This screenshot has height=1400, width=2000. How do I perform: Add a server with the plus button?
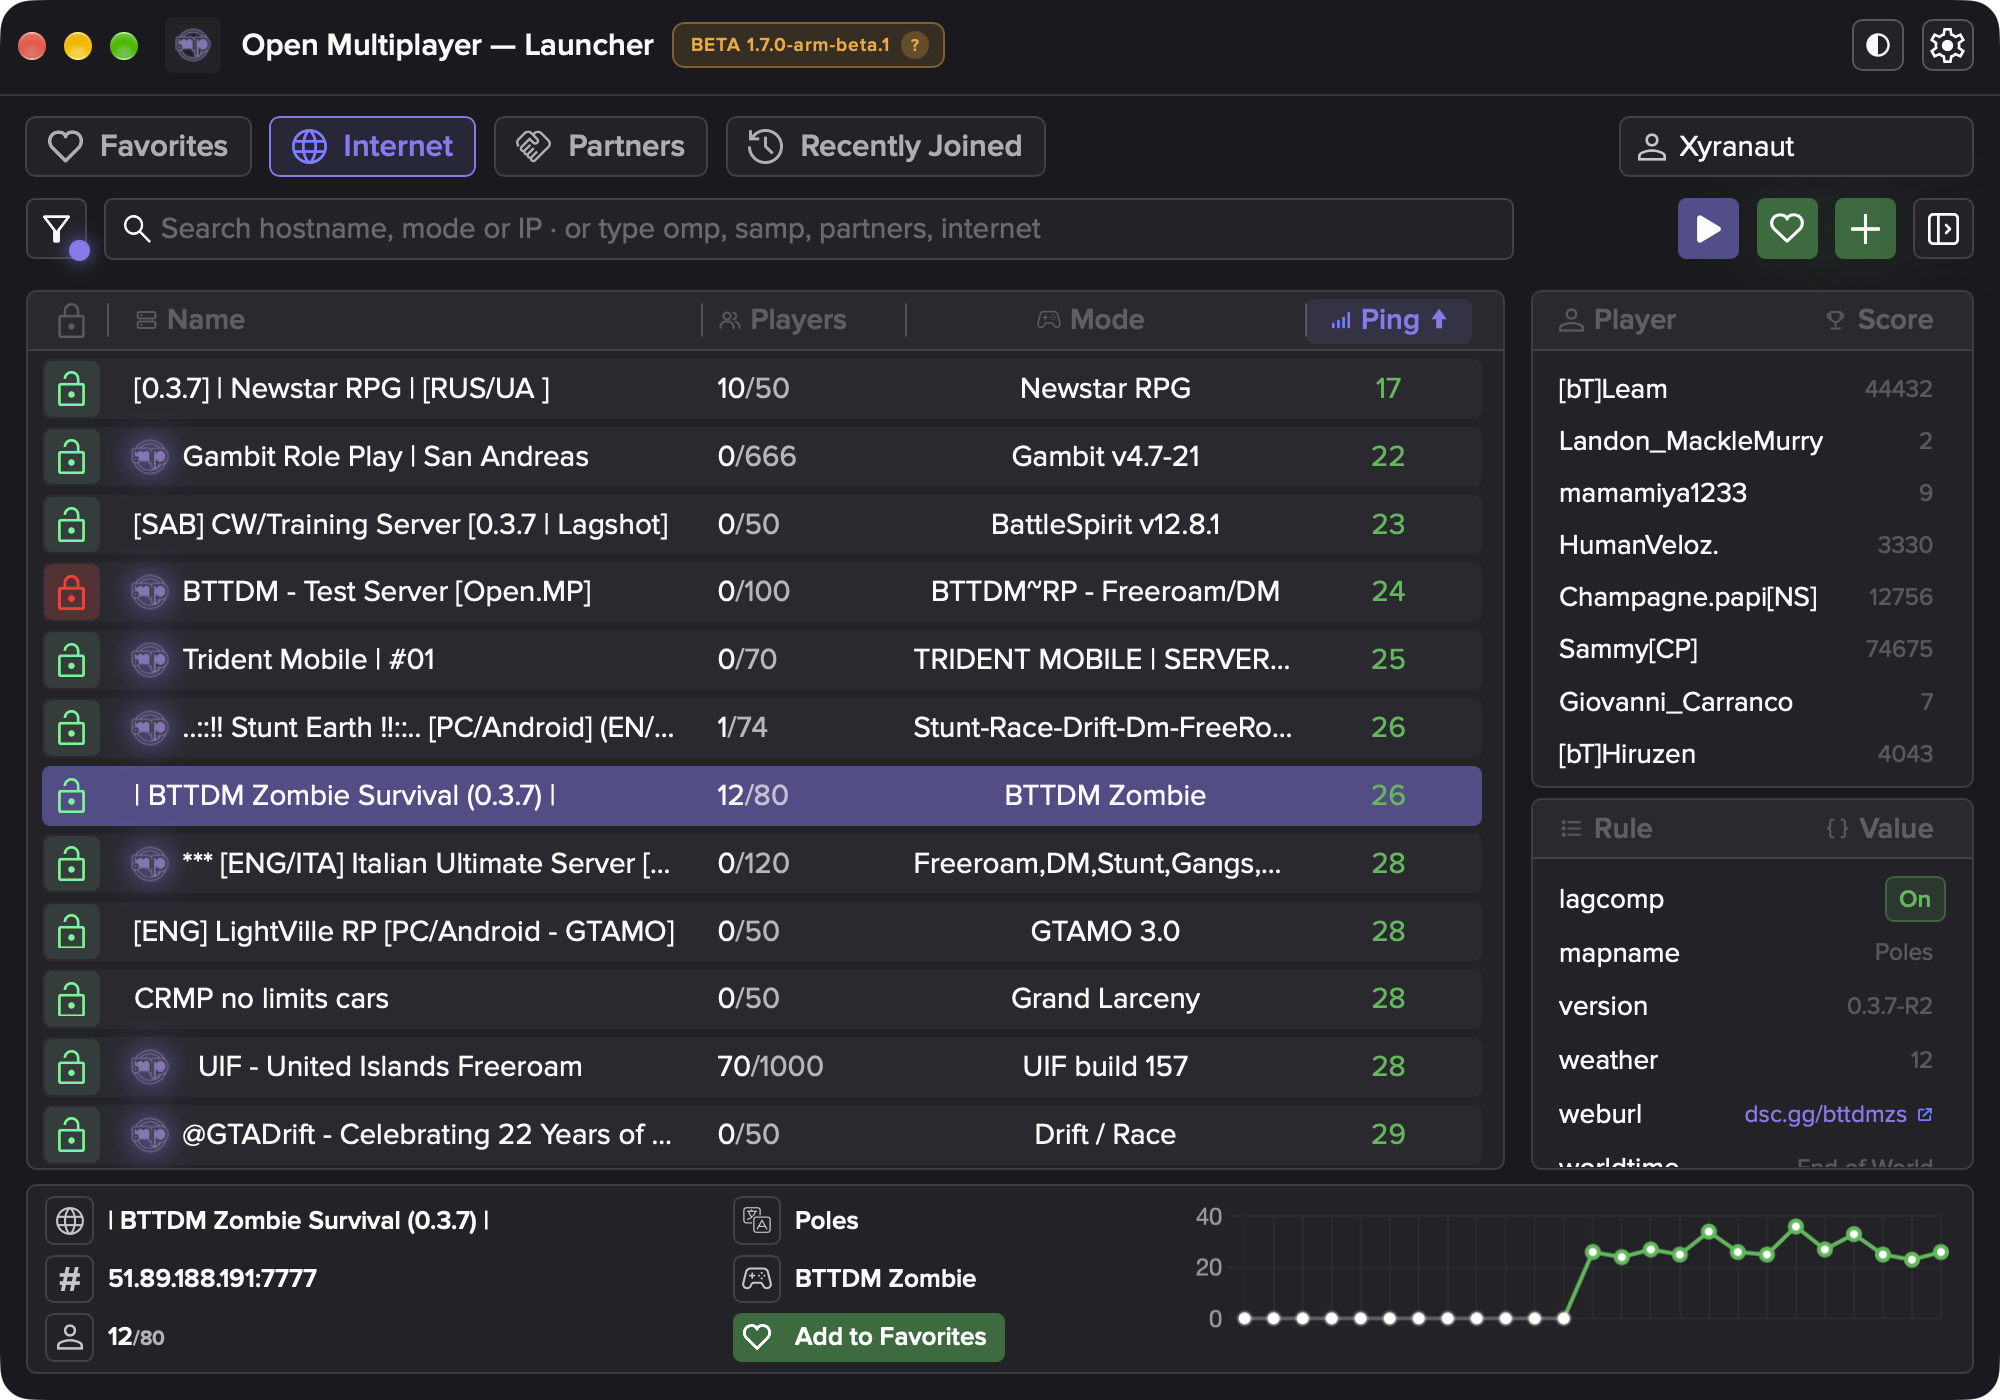(1865, 229)
